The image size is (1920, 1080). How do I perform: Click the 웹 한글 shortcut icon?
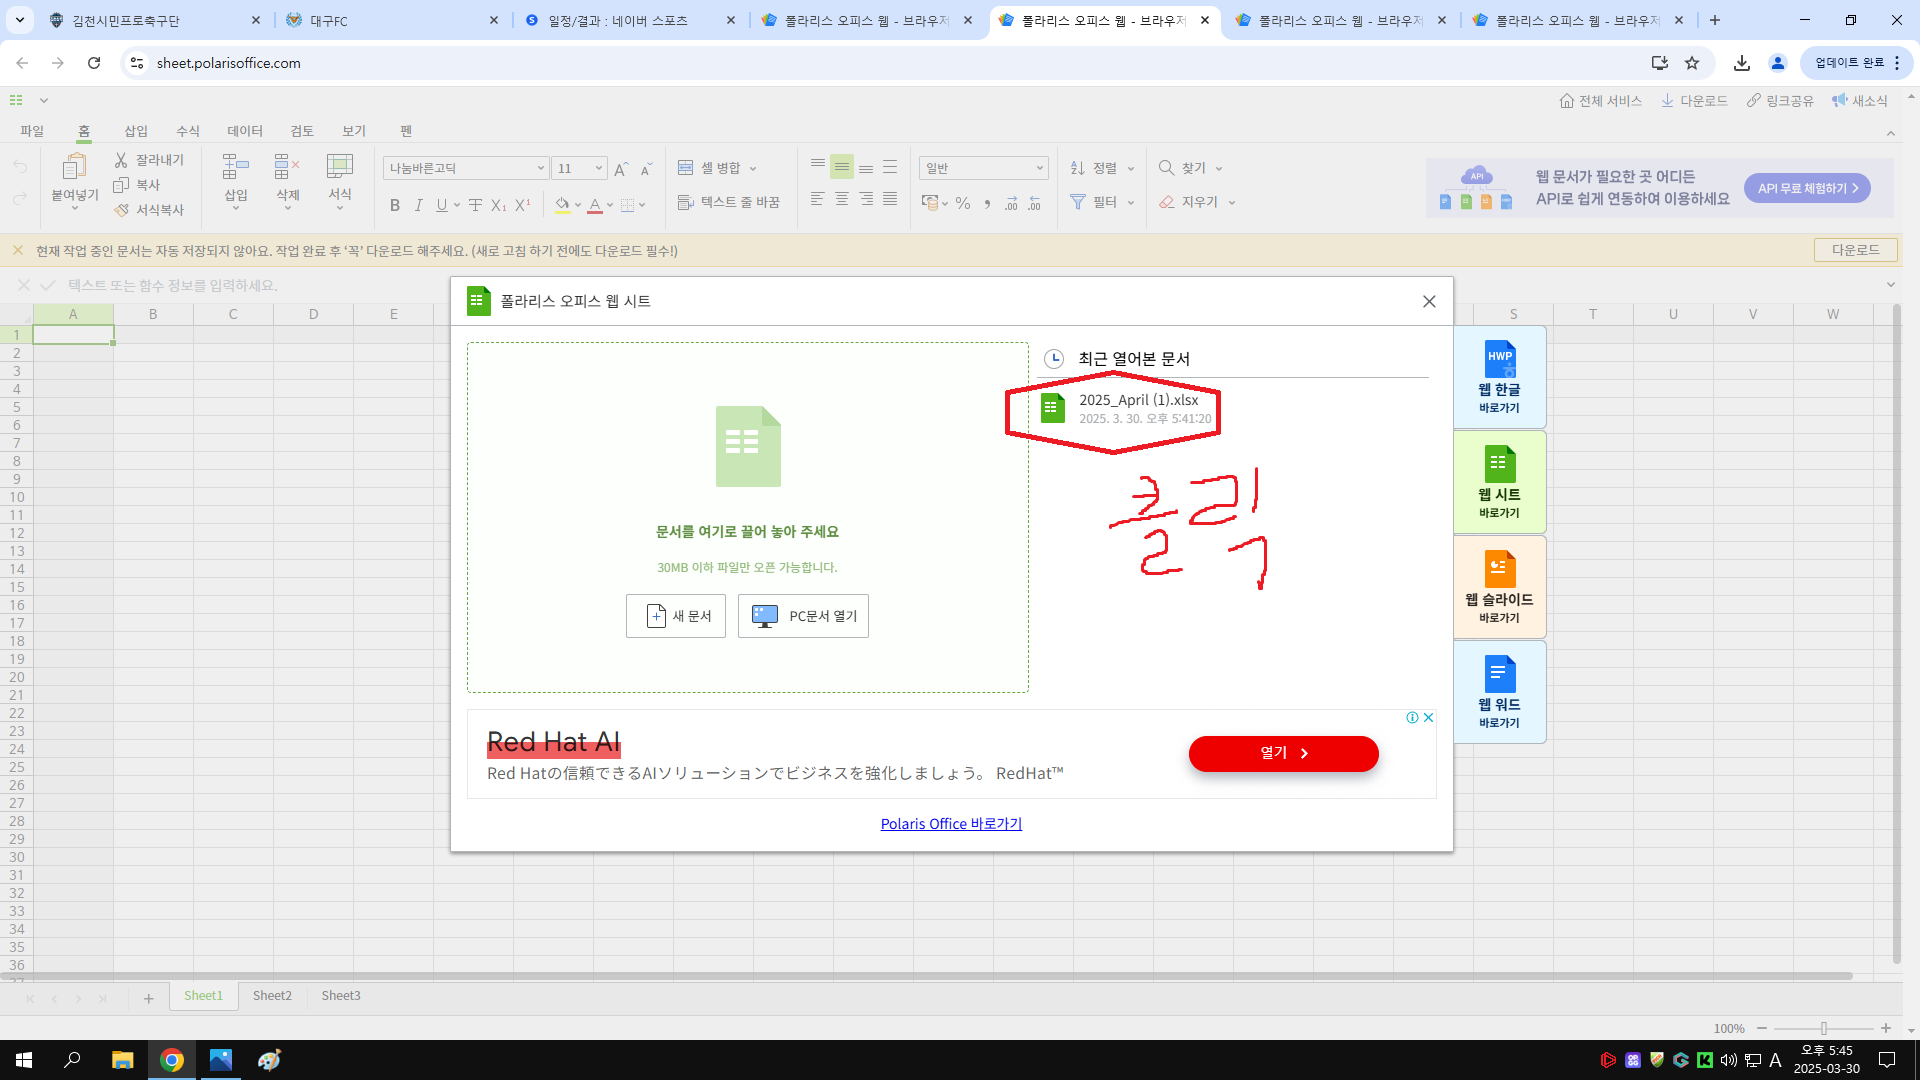[1498, 378]
